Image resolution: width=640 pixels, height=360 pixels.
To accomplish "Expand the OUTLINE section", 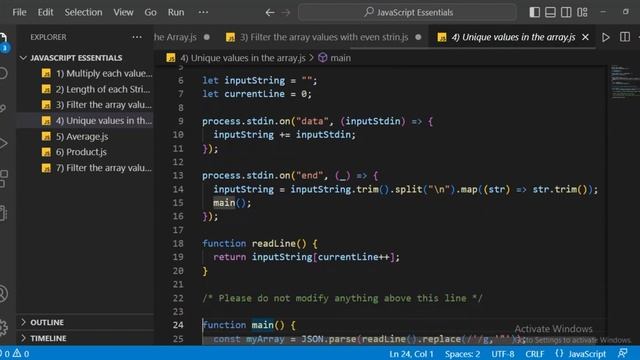I will 85,322.
